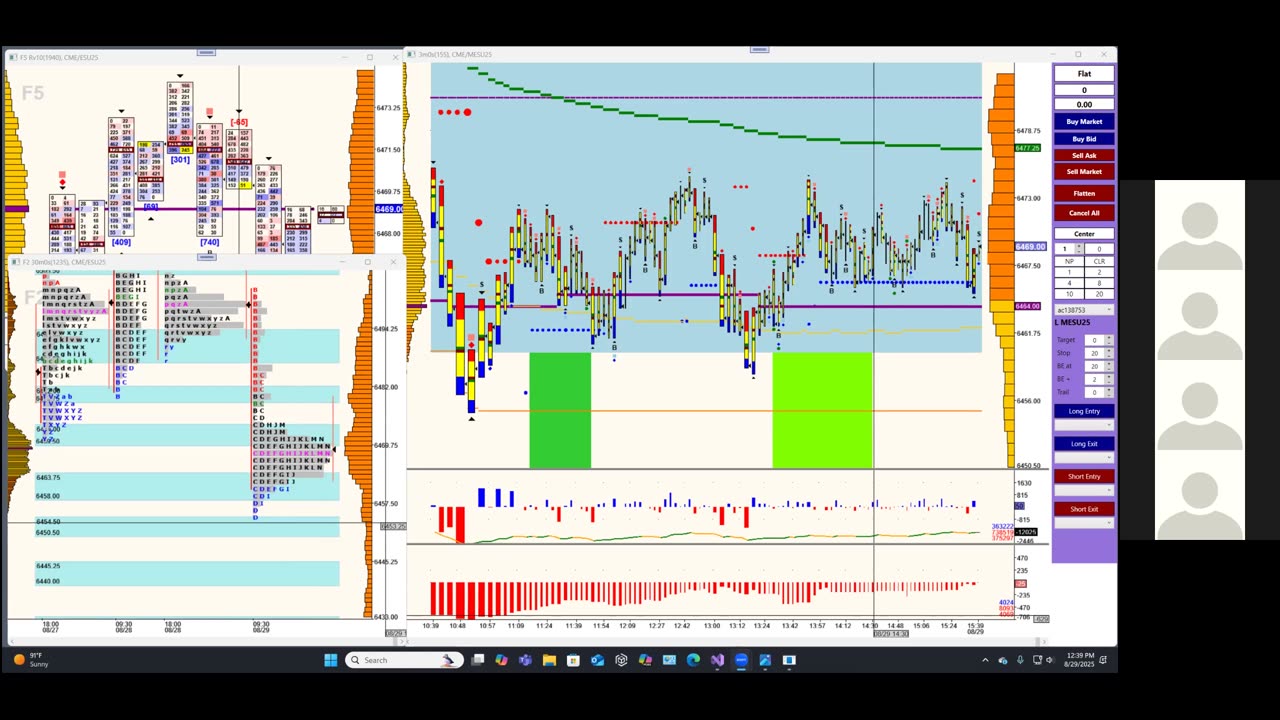Open OneDrive tray icon
Image resolution: width=1280 pixels, height=720 pixels.
[x=1003, y=660]
